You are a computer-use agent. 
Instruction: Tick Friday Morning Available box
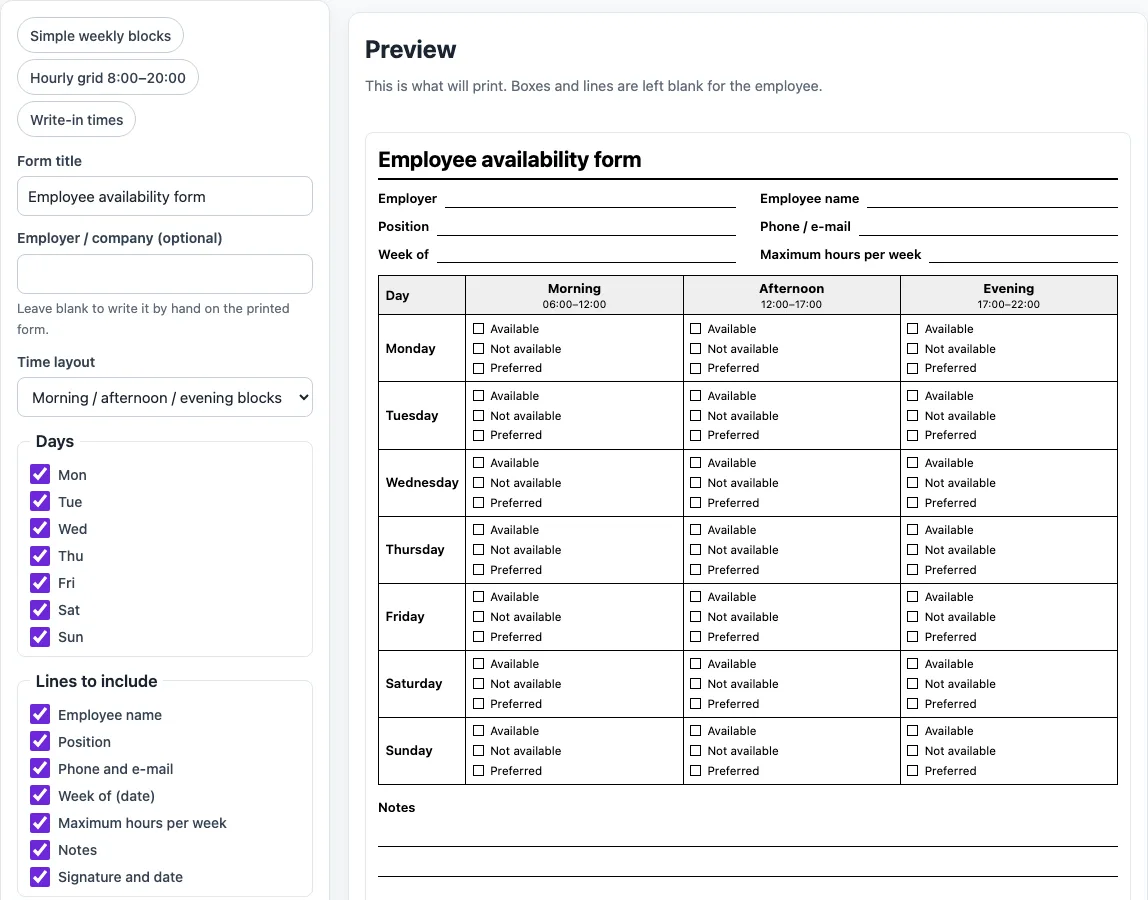(x=479, y=597)
